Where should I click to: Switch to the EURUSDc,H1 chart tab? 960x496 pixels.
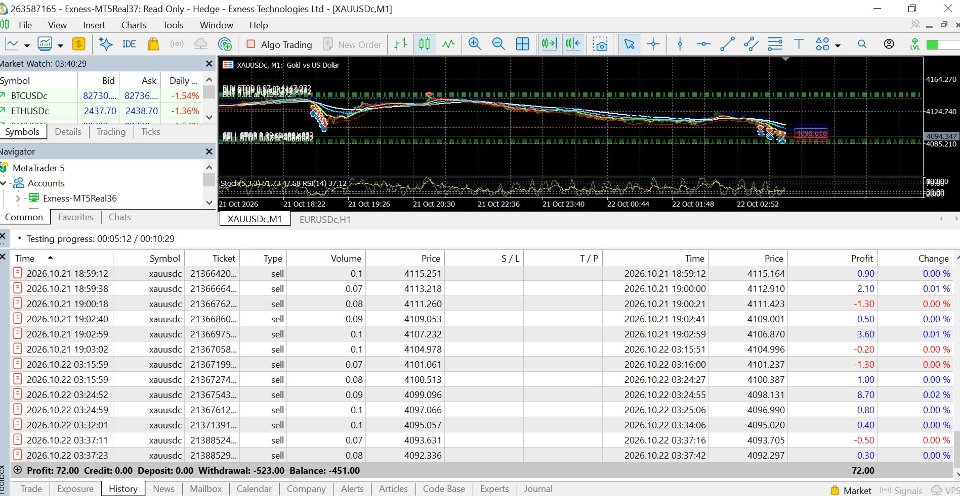326,219
